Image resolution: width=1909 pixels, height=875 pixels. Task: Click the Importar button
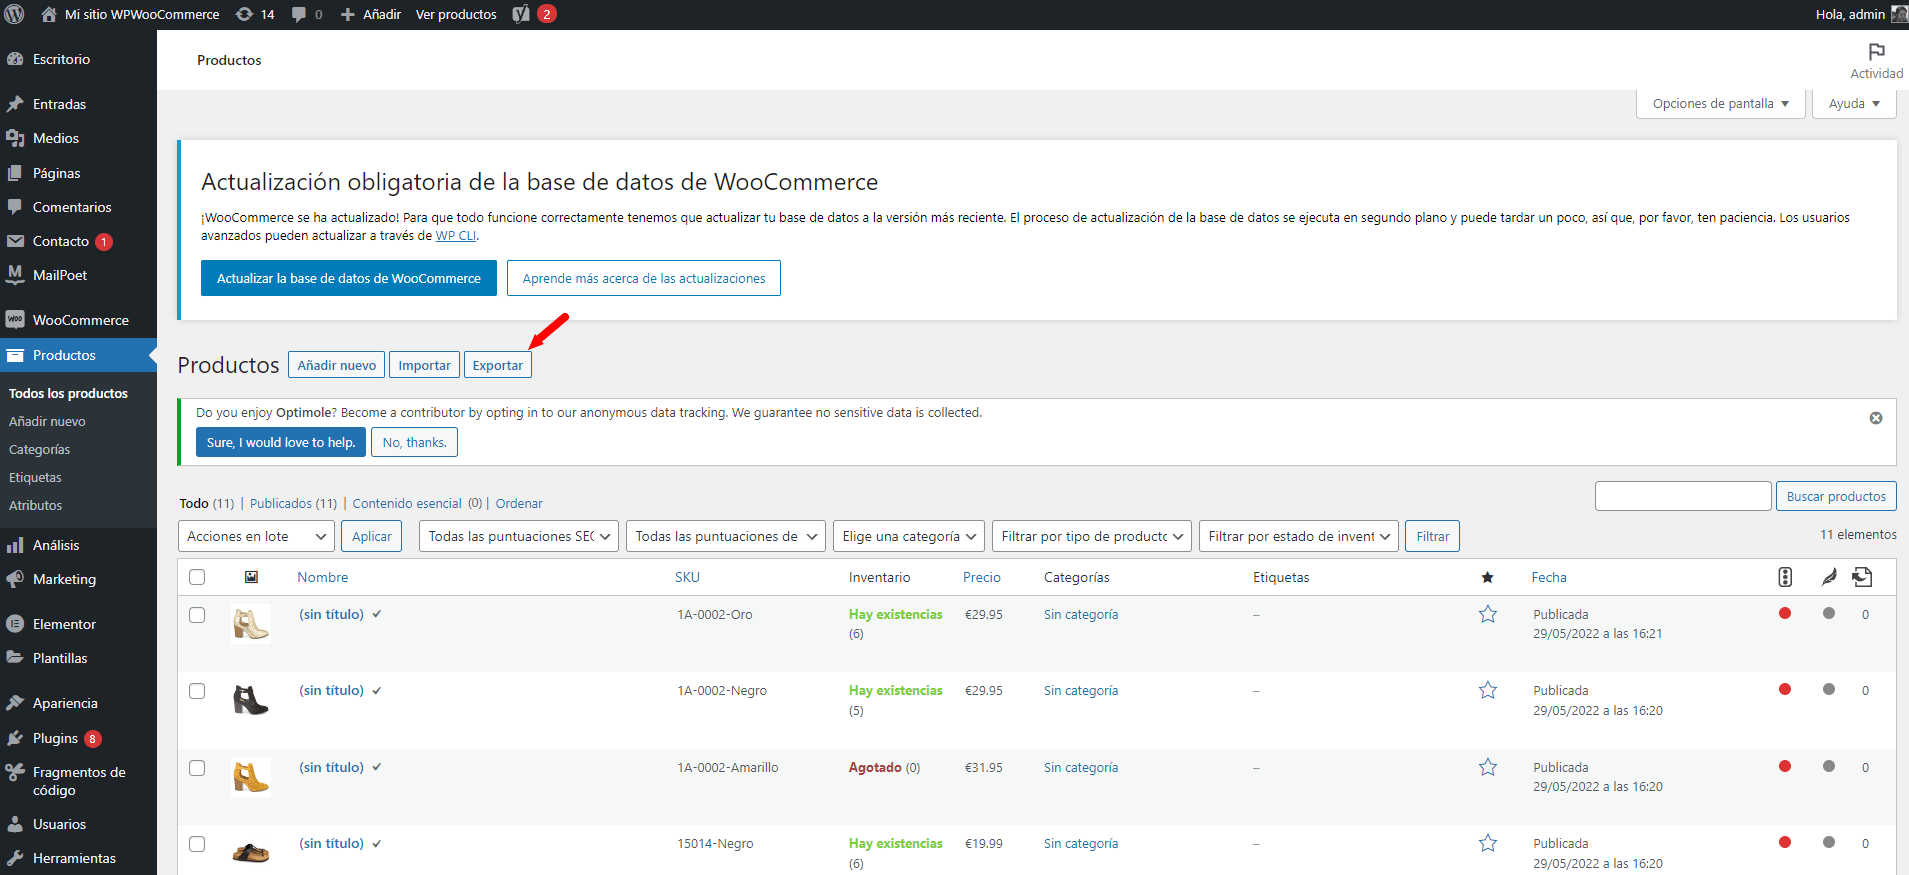tap(425, 365)
